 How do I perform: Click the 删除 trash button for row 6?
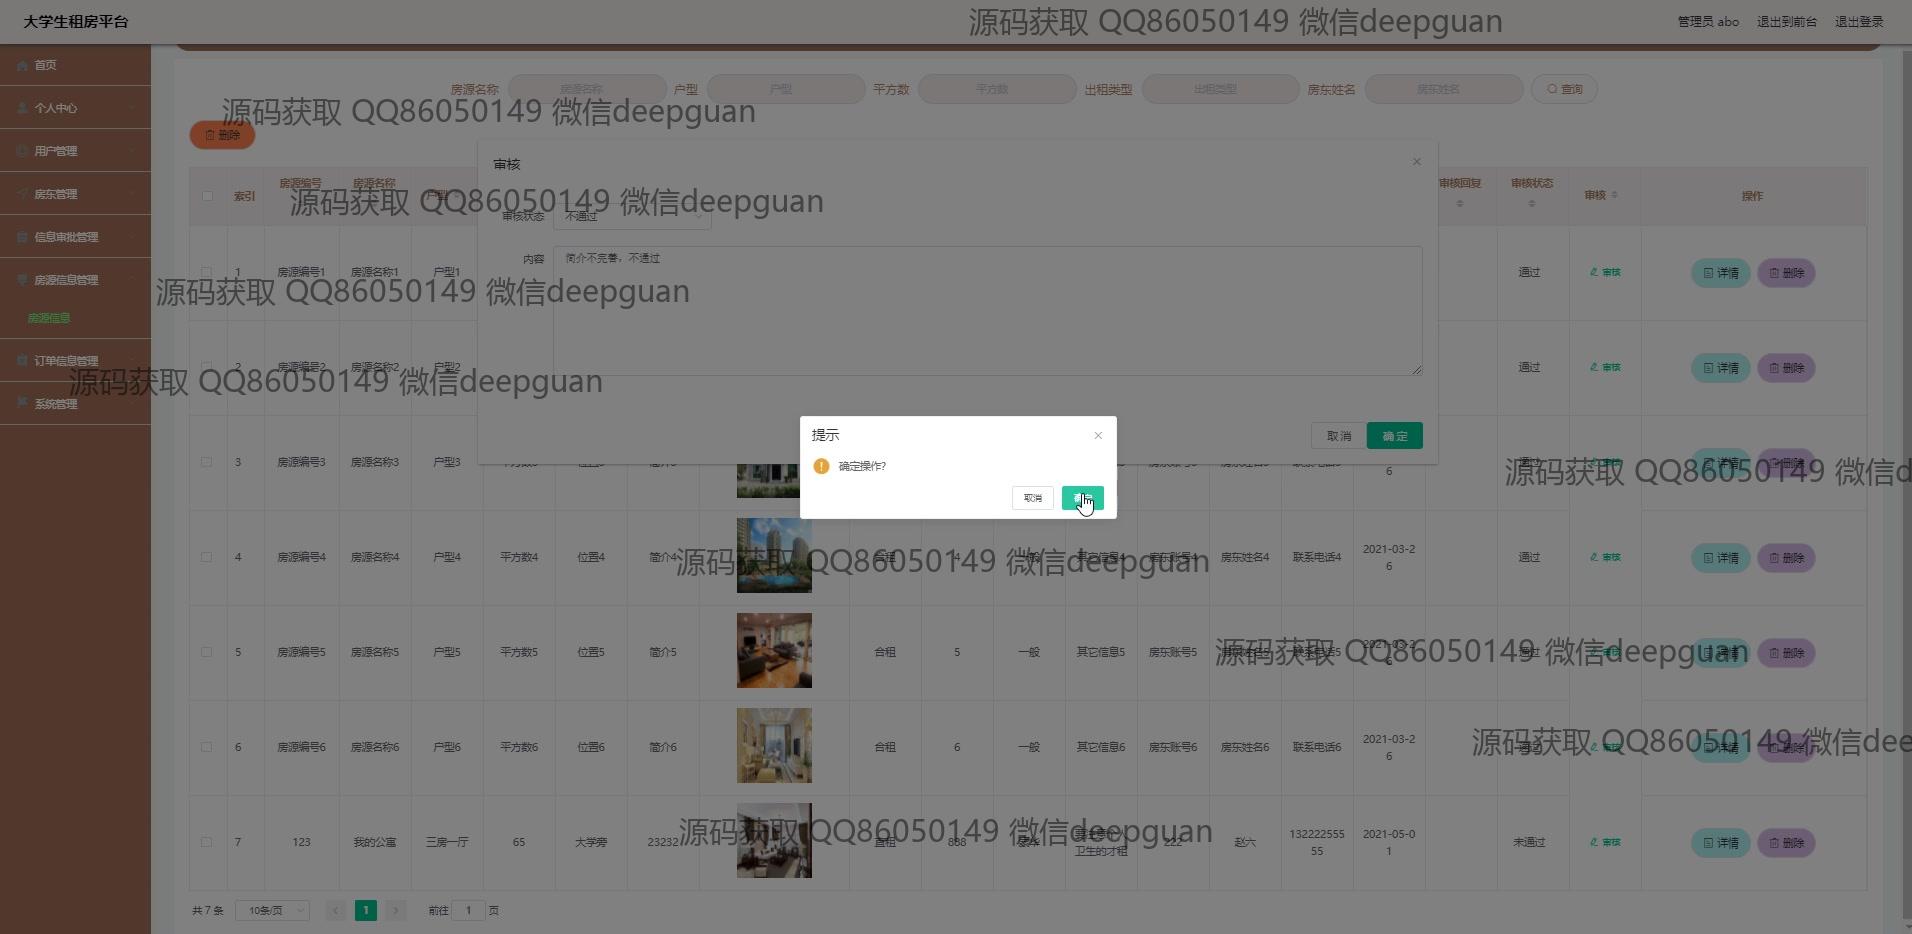pos(1786,748)
